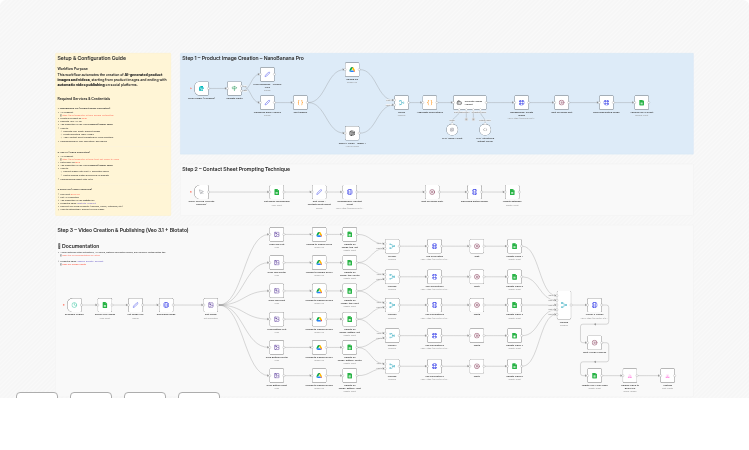Open the pencil Edit Fields node in Step 2
749x450 pixels.
click(x=319, y=191)
